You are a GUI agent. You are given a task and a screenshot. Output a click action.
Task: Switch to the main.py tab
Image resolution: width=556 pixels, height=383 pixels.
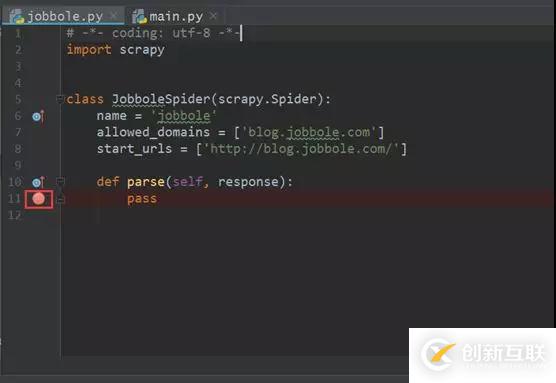click(176, 16)
